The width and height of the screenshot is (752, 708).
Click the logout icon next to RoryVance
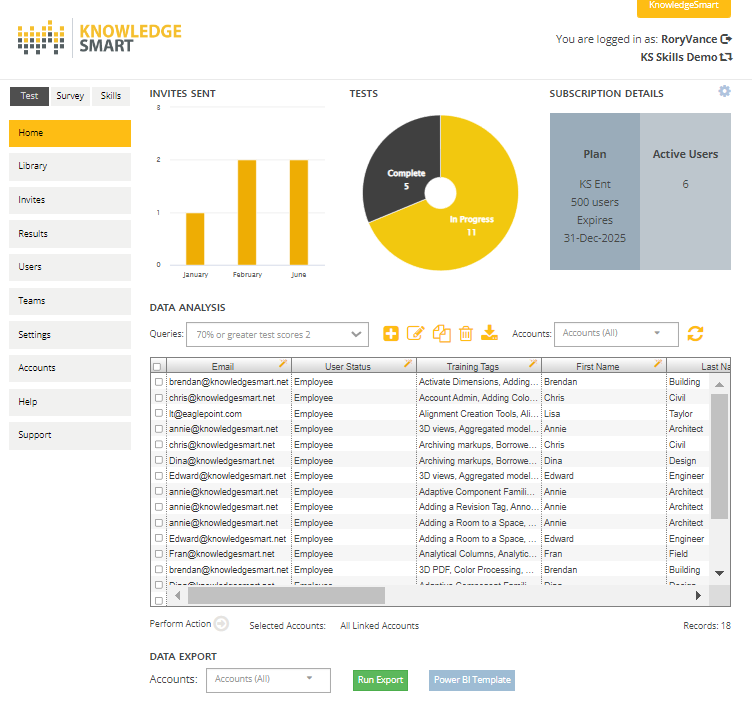726,39
